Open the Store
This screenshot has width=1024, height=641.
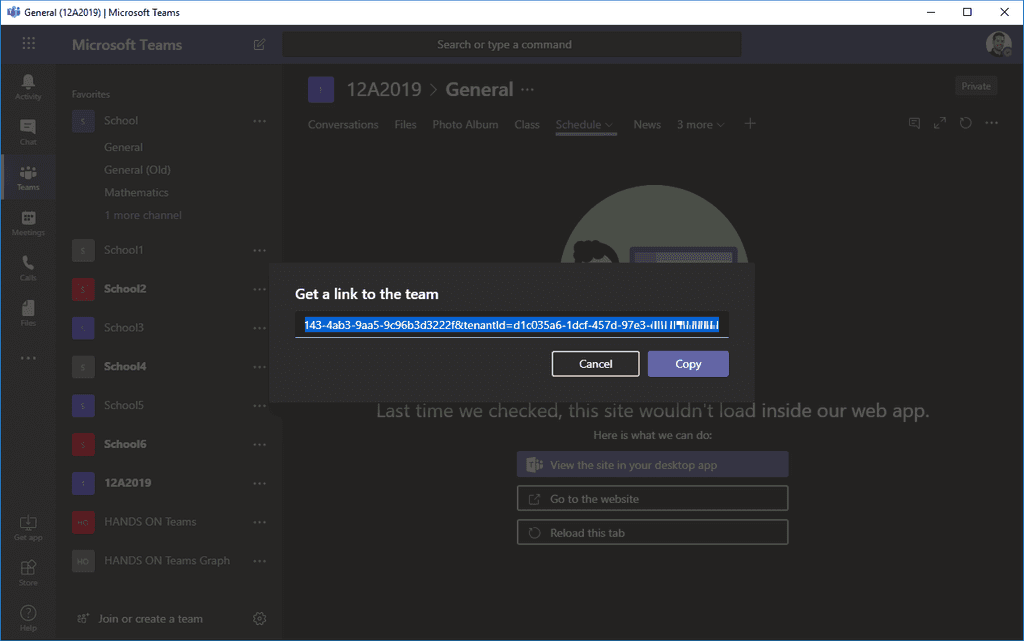(28, 572)
